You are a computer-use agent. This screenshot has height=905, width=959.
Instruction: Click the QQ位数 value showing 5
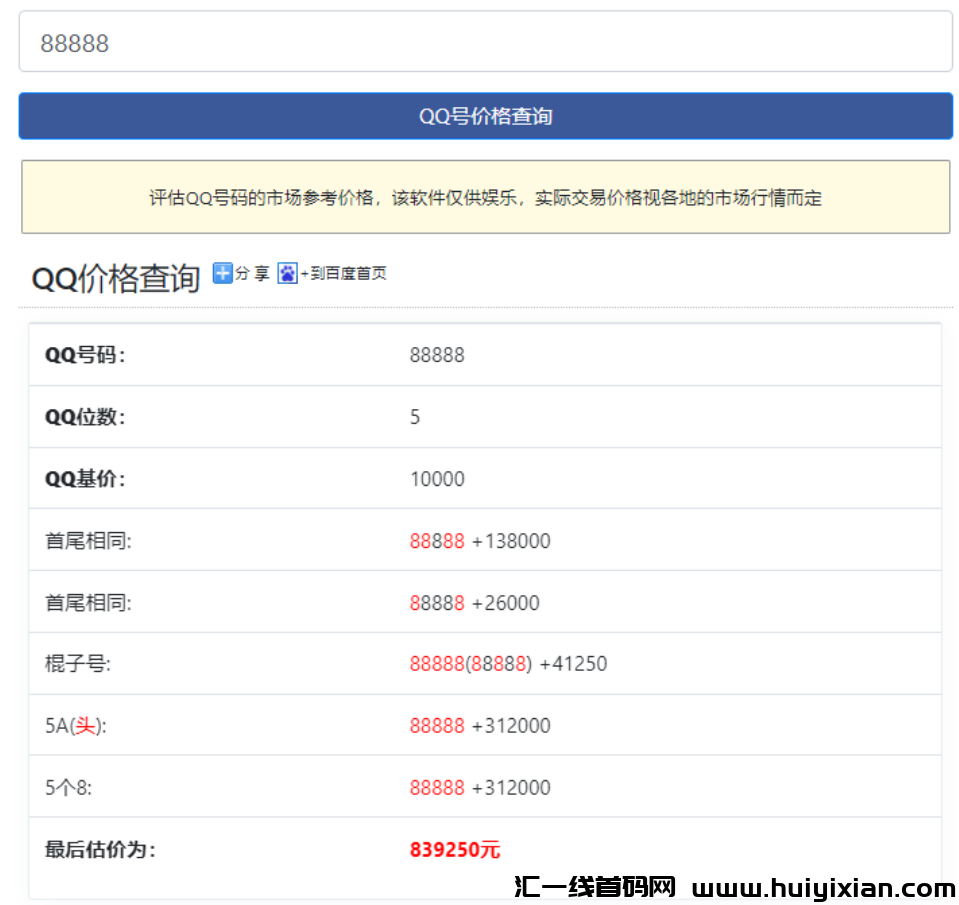pyautogui.click(x=414, y=417)
